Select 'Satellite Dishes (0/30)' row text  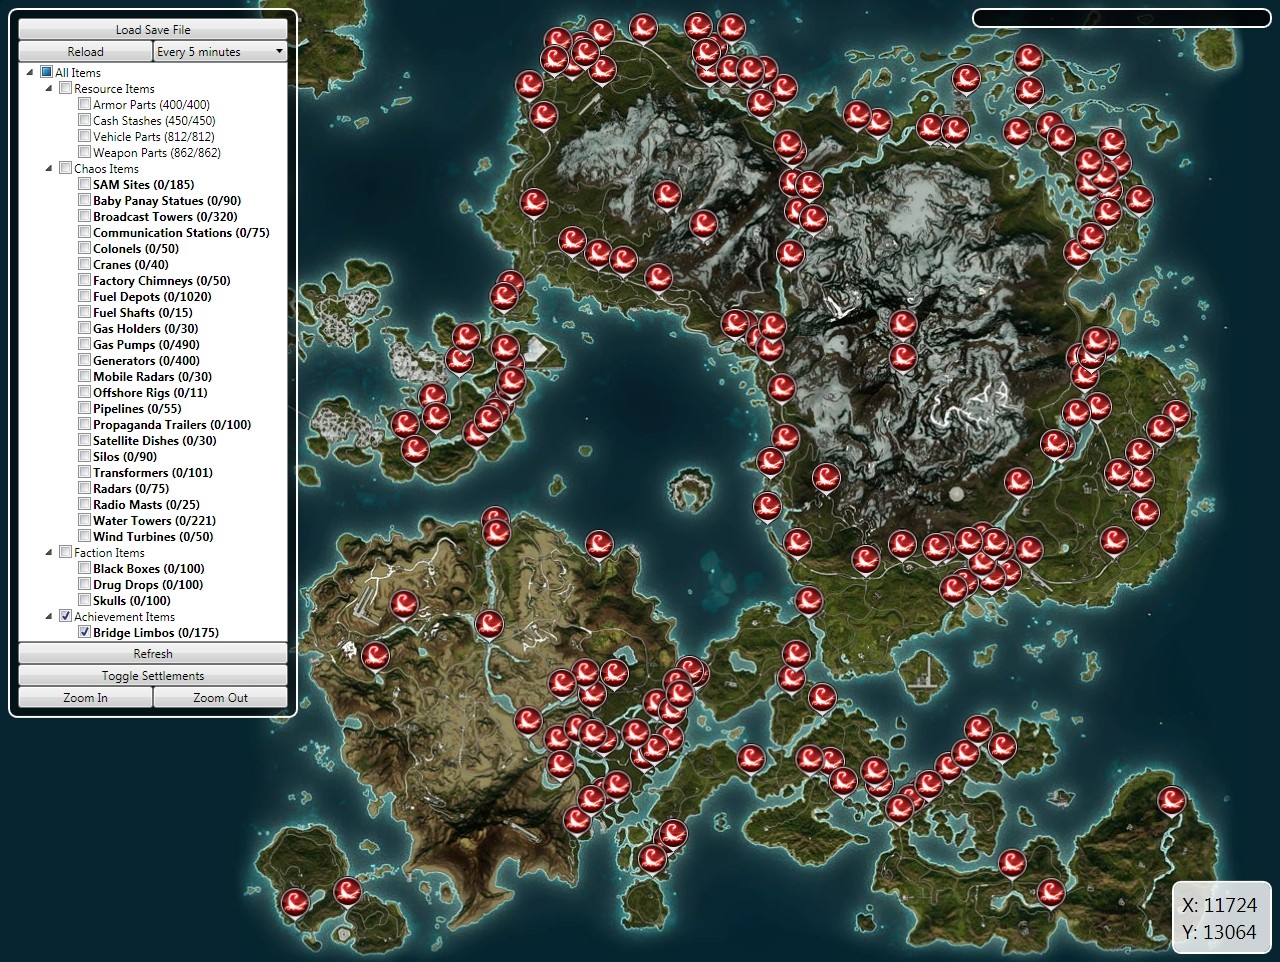click(155, 440)
